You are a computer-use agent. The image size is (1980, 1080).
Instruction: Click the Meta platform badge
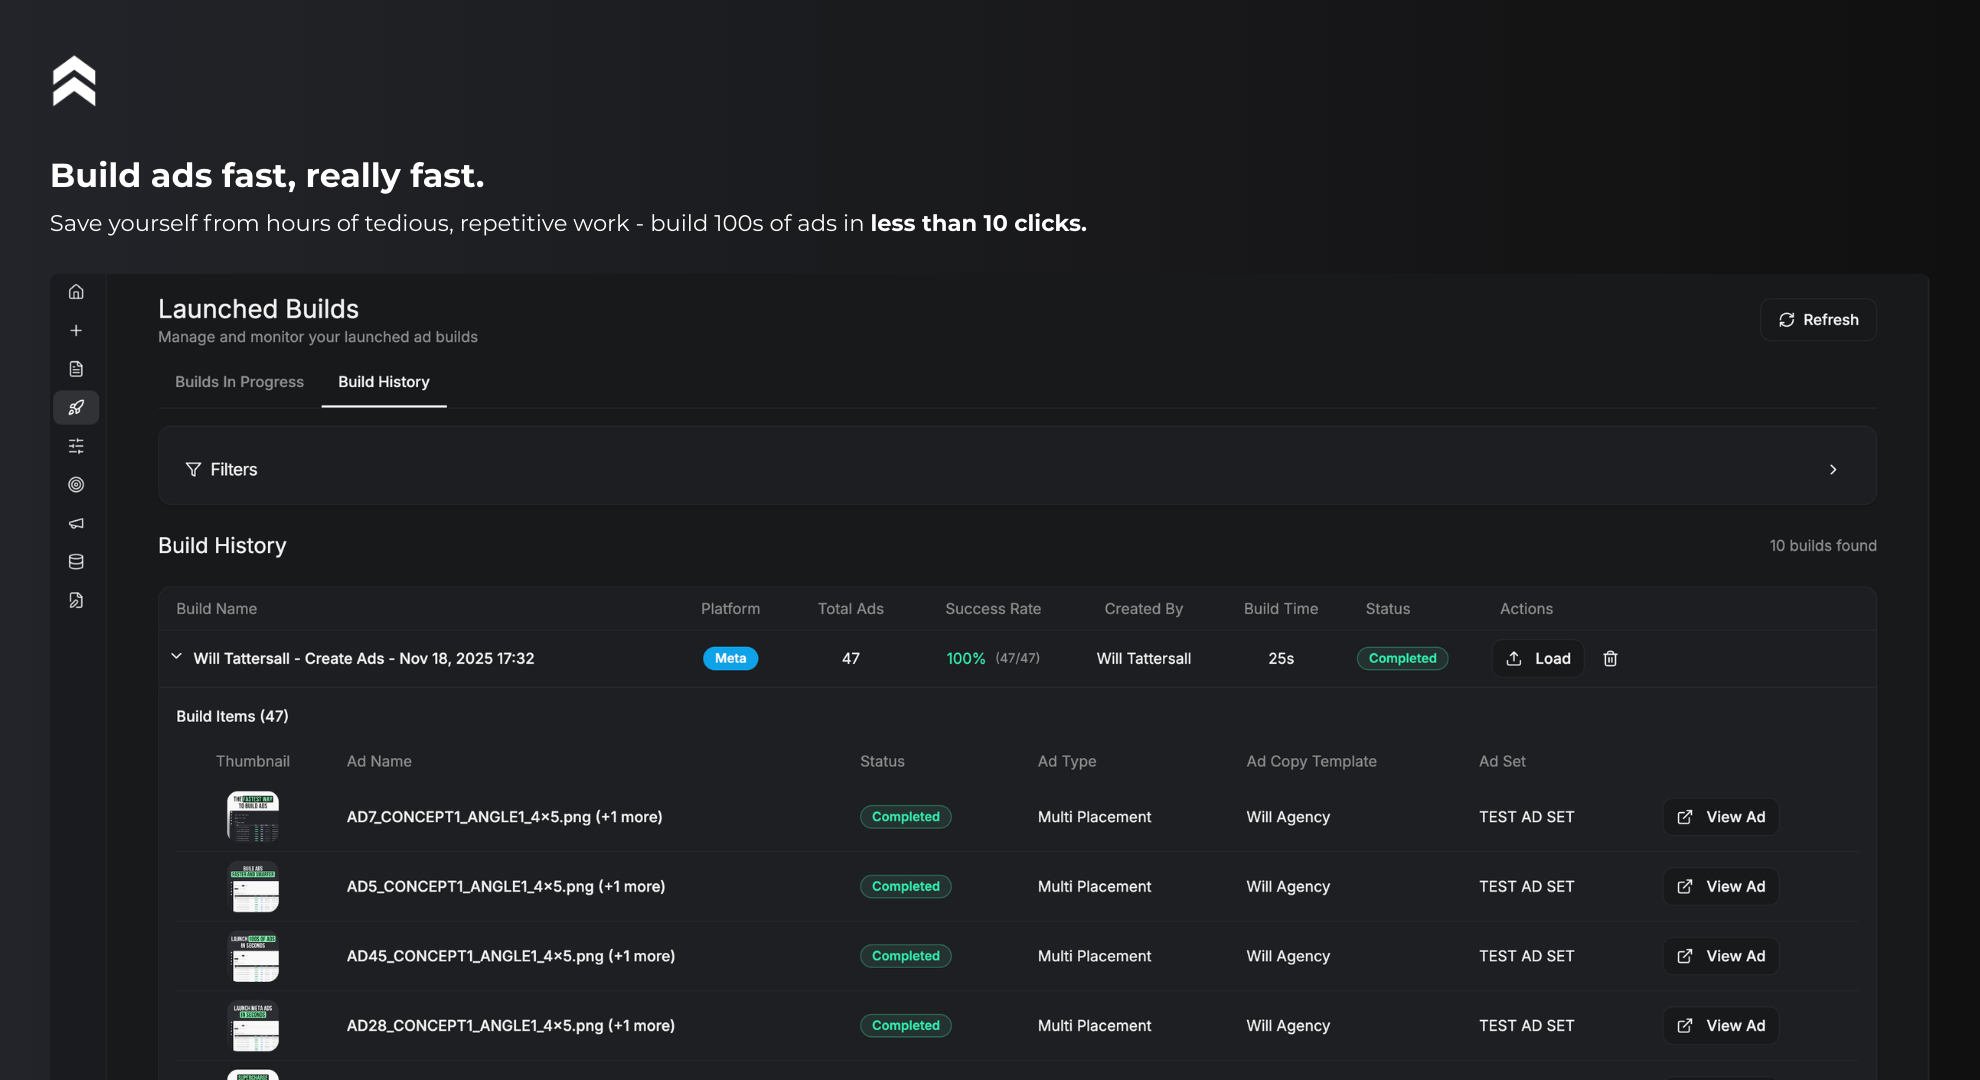(730, 658)
